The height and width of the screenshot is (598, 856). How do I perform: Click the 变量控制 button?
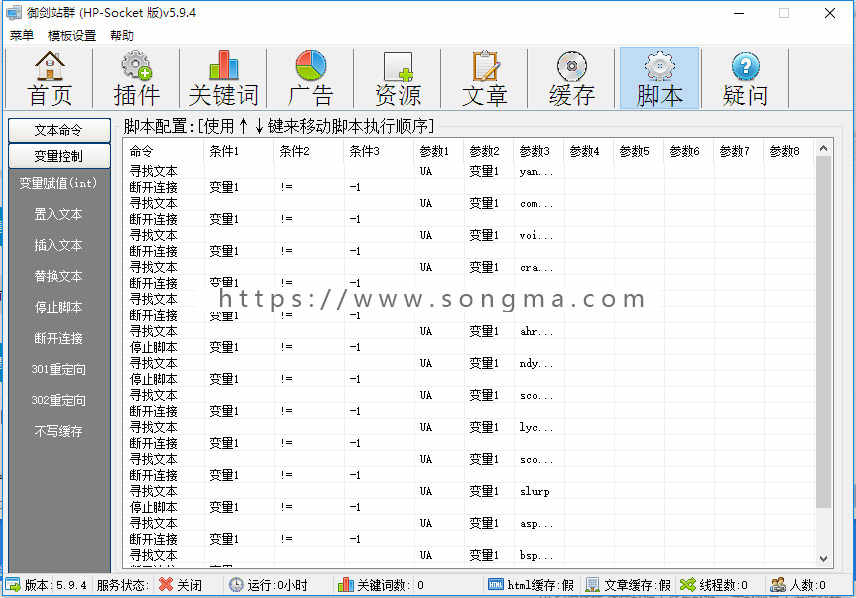(59, 156)
